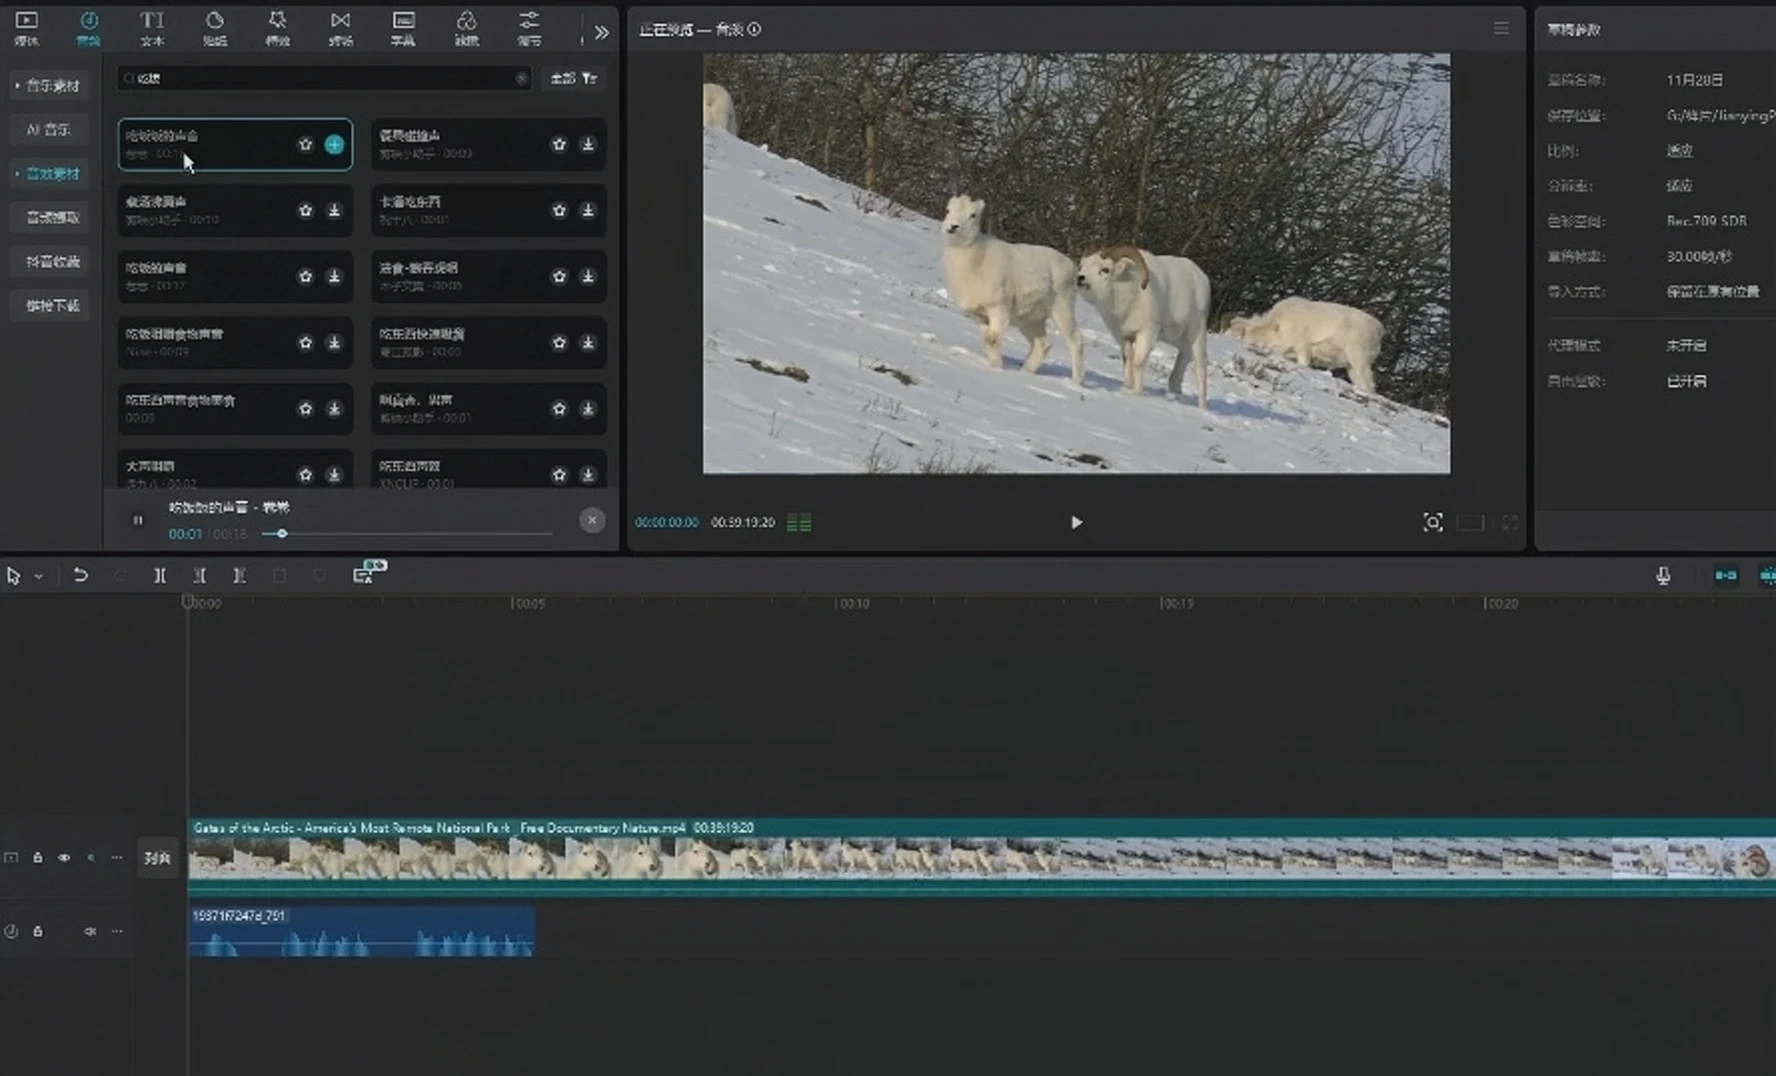Open video track more options menu

tap(117, 858)
